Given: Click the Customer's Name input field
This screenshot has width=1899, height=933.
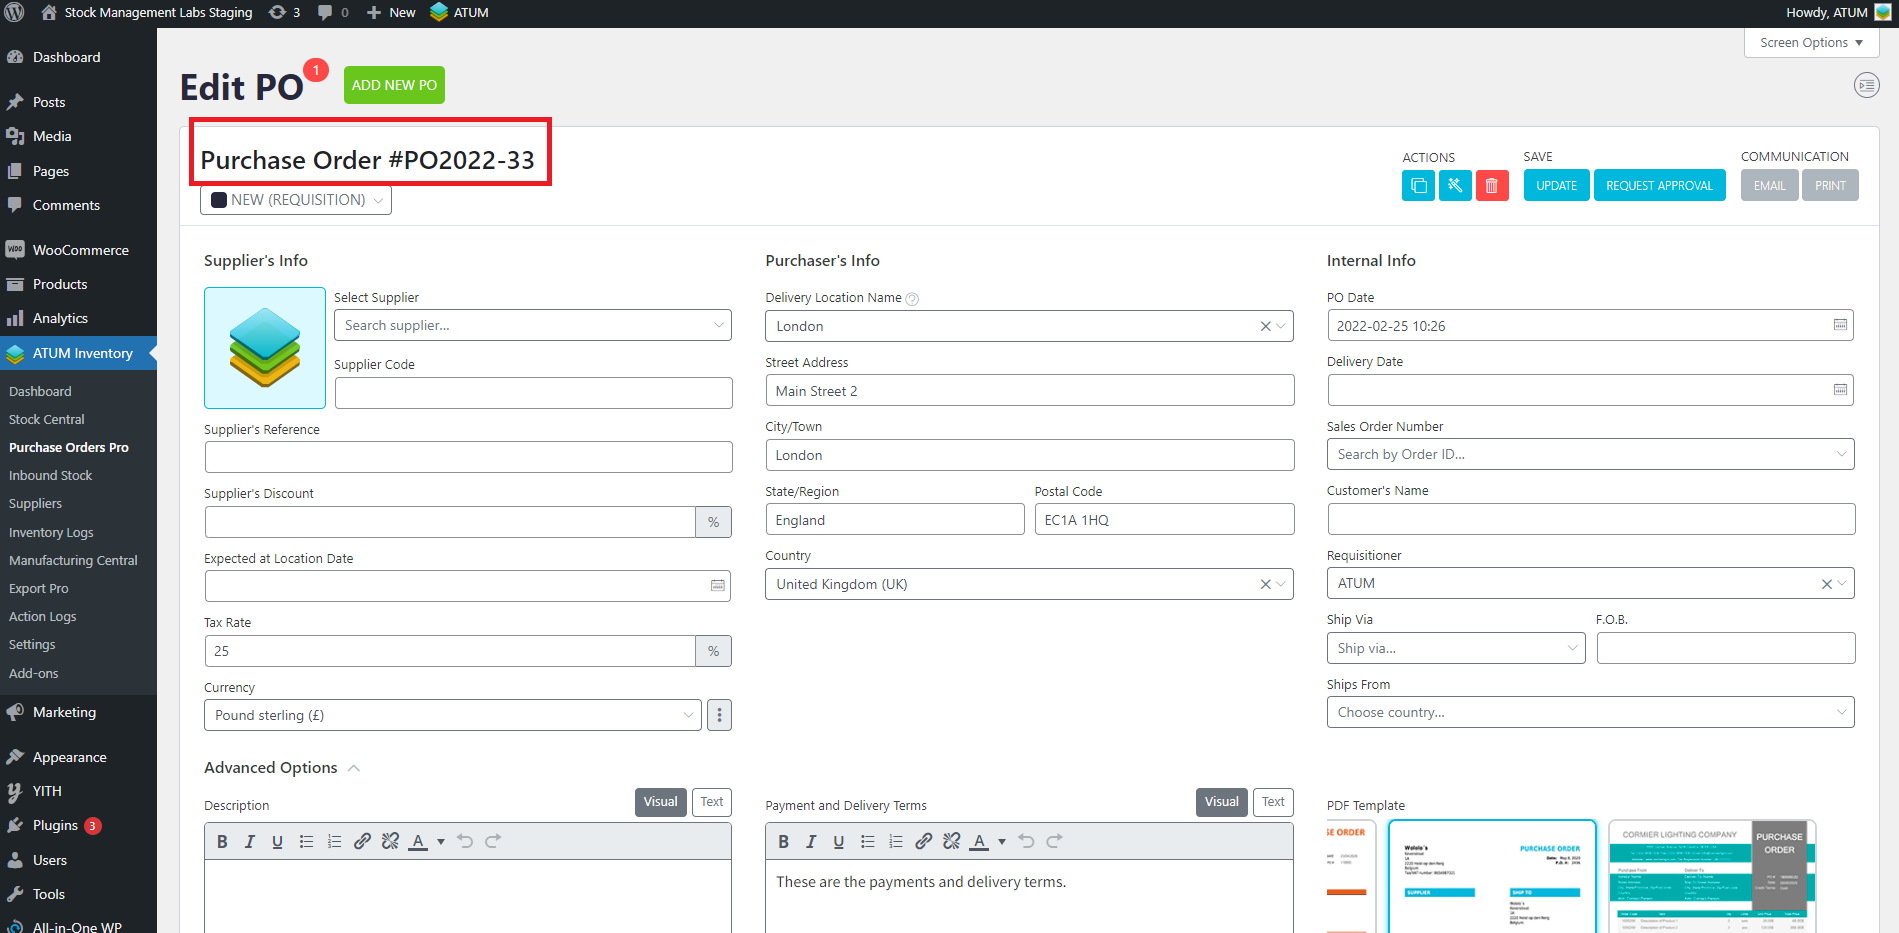Looking at the screenshot, I should 1591,519.
